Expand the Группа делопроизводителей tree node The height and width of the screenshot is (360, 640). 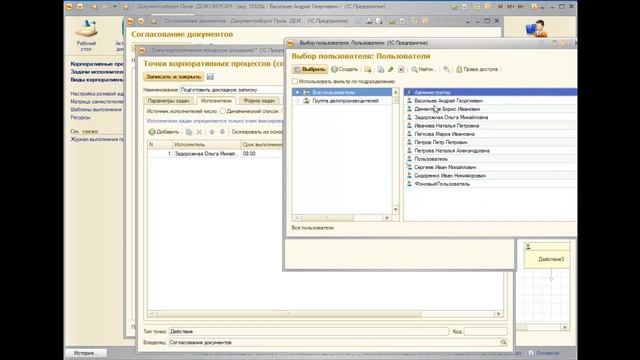click(297, 101)
